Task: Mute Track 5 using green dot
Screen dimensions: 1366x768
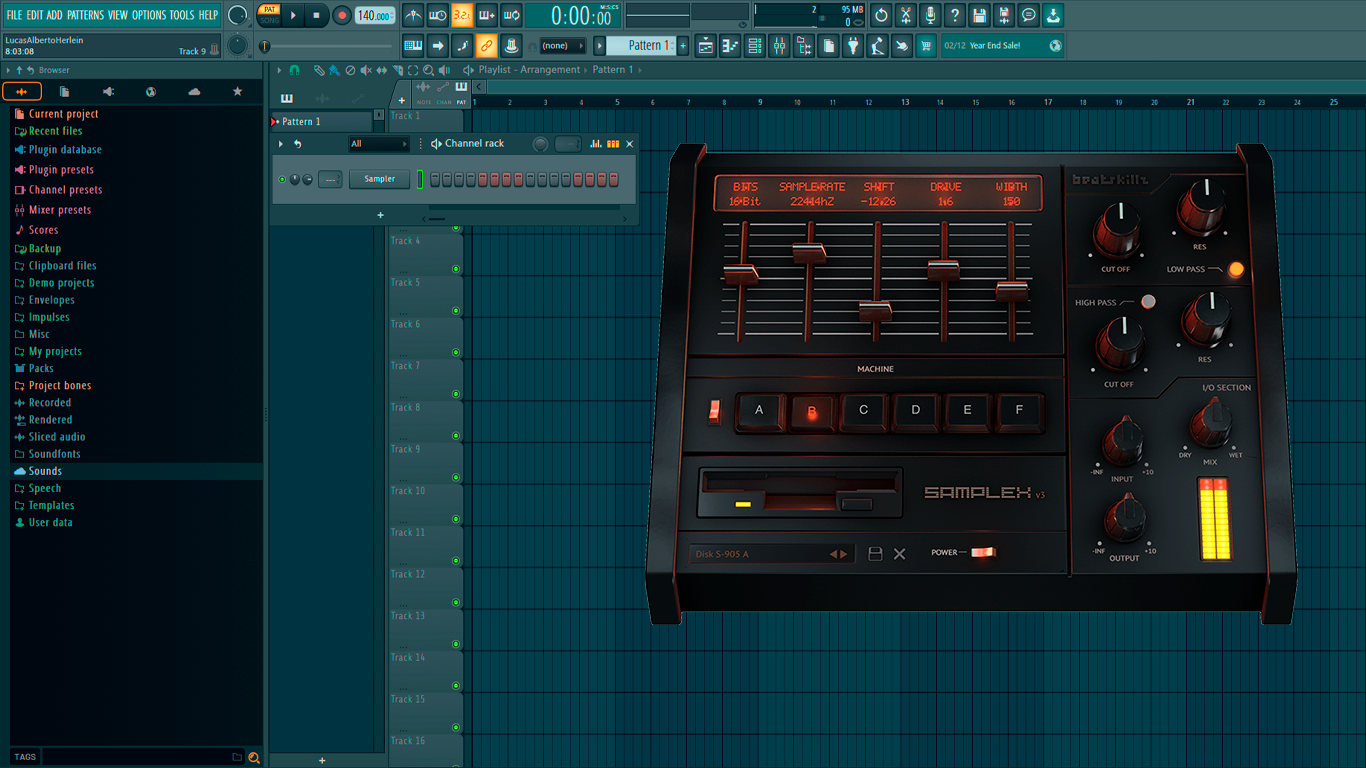Action: click(x=456, y=311)
